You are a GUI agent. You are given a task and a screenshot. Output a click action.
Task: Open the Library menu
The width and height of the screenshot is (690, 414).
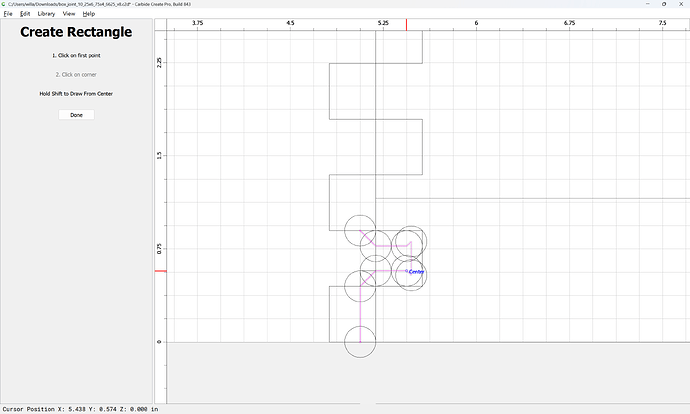(46, 14)
